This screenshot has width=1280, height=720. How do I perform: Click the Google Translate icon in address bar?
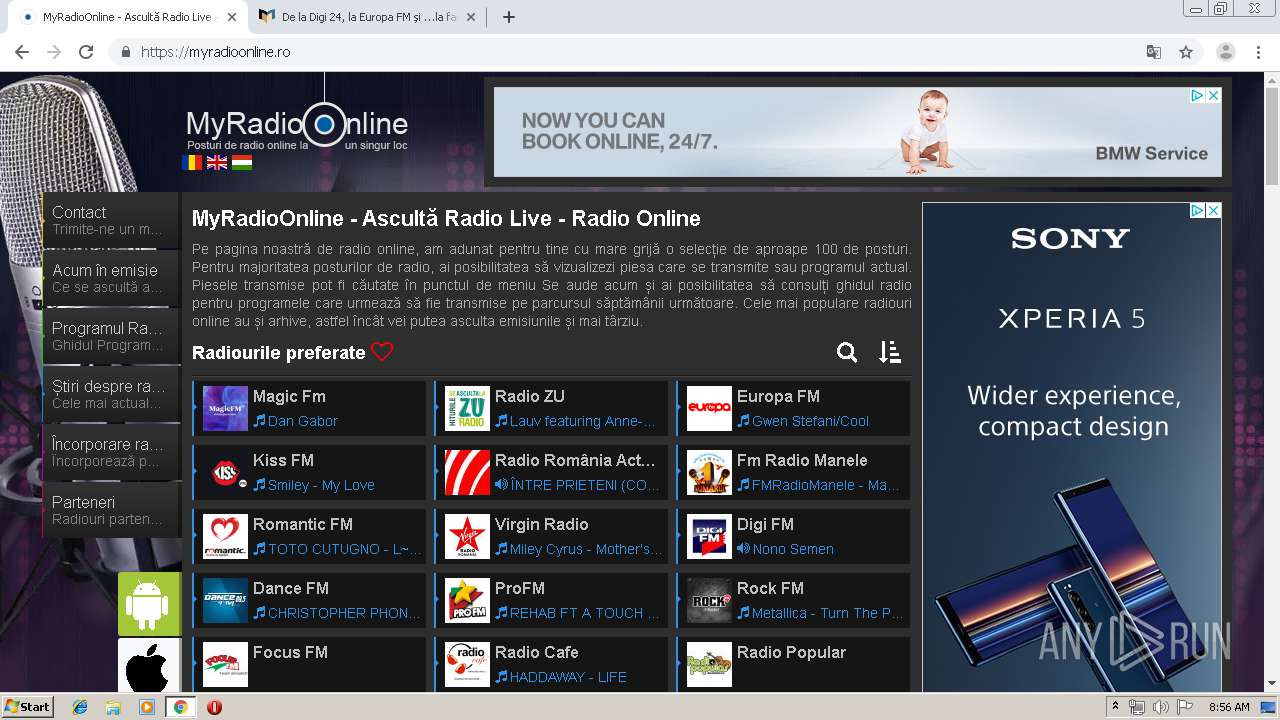(x=1153, y=52)
